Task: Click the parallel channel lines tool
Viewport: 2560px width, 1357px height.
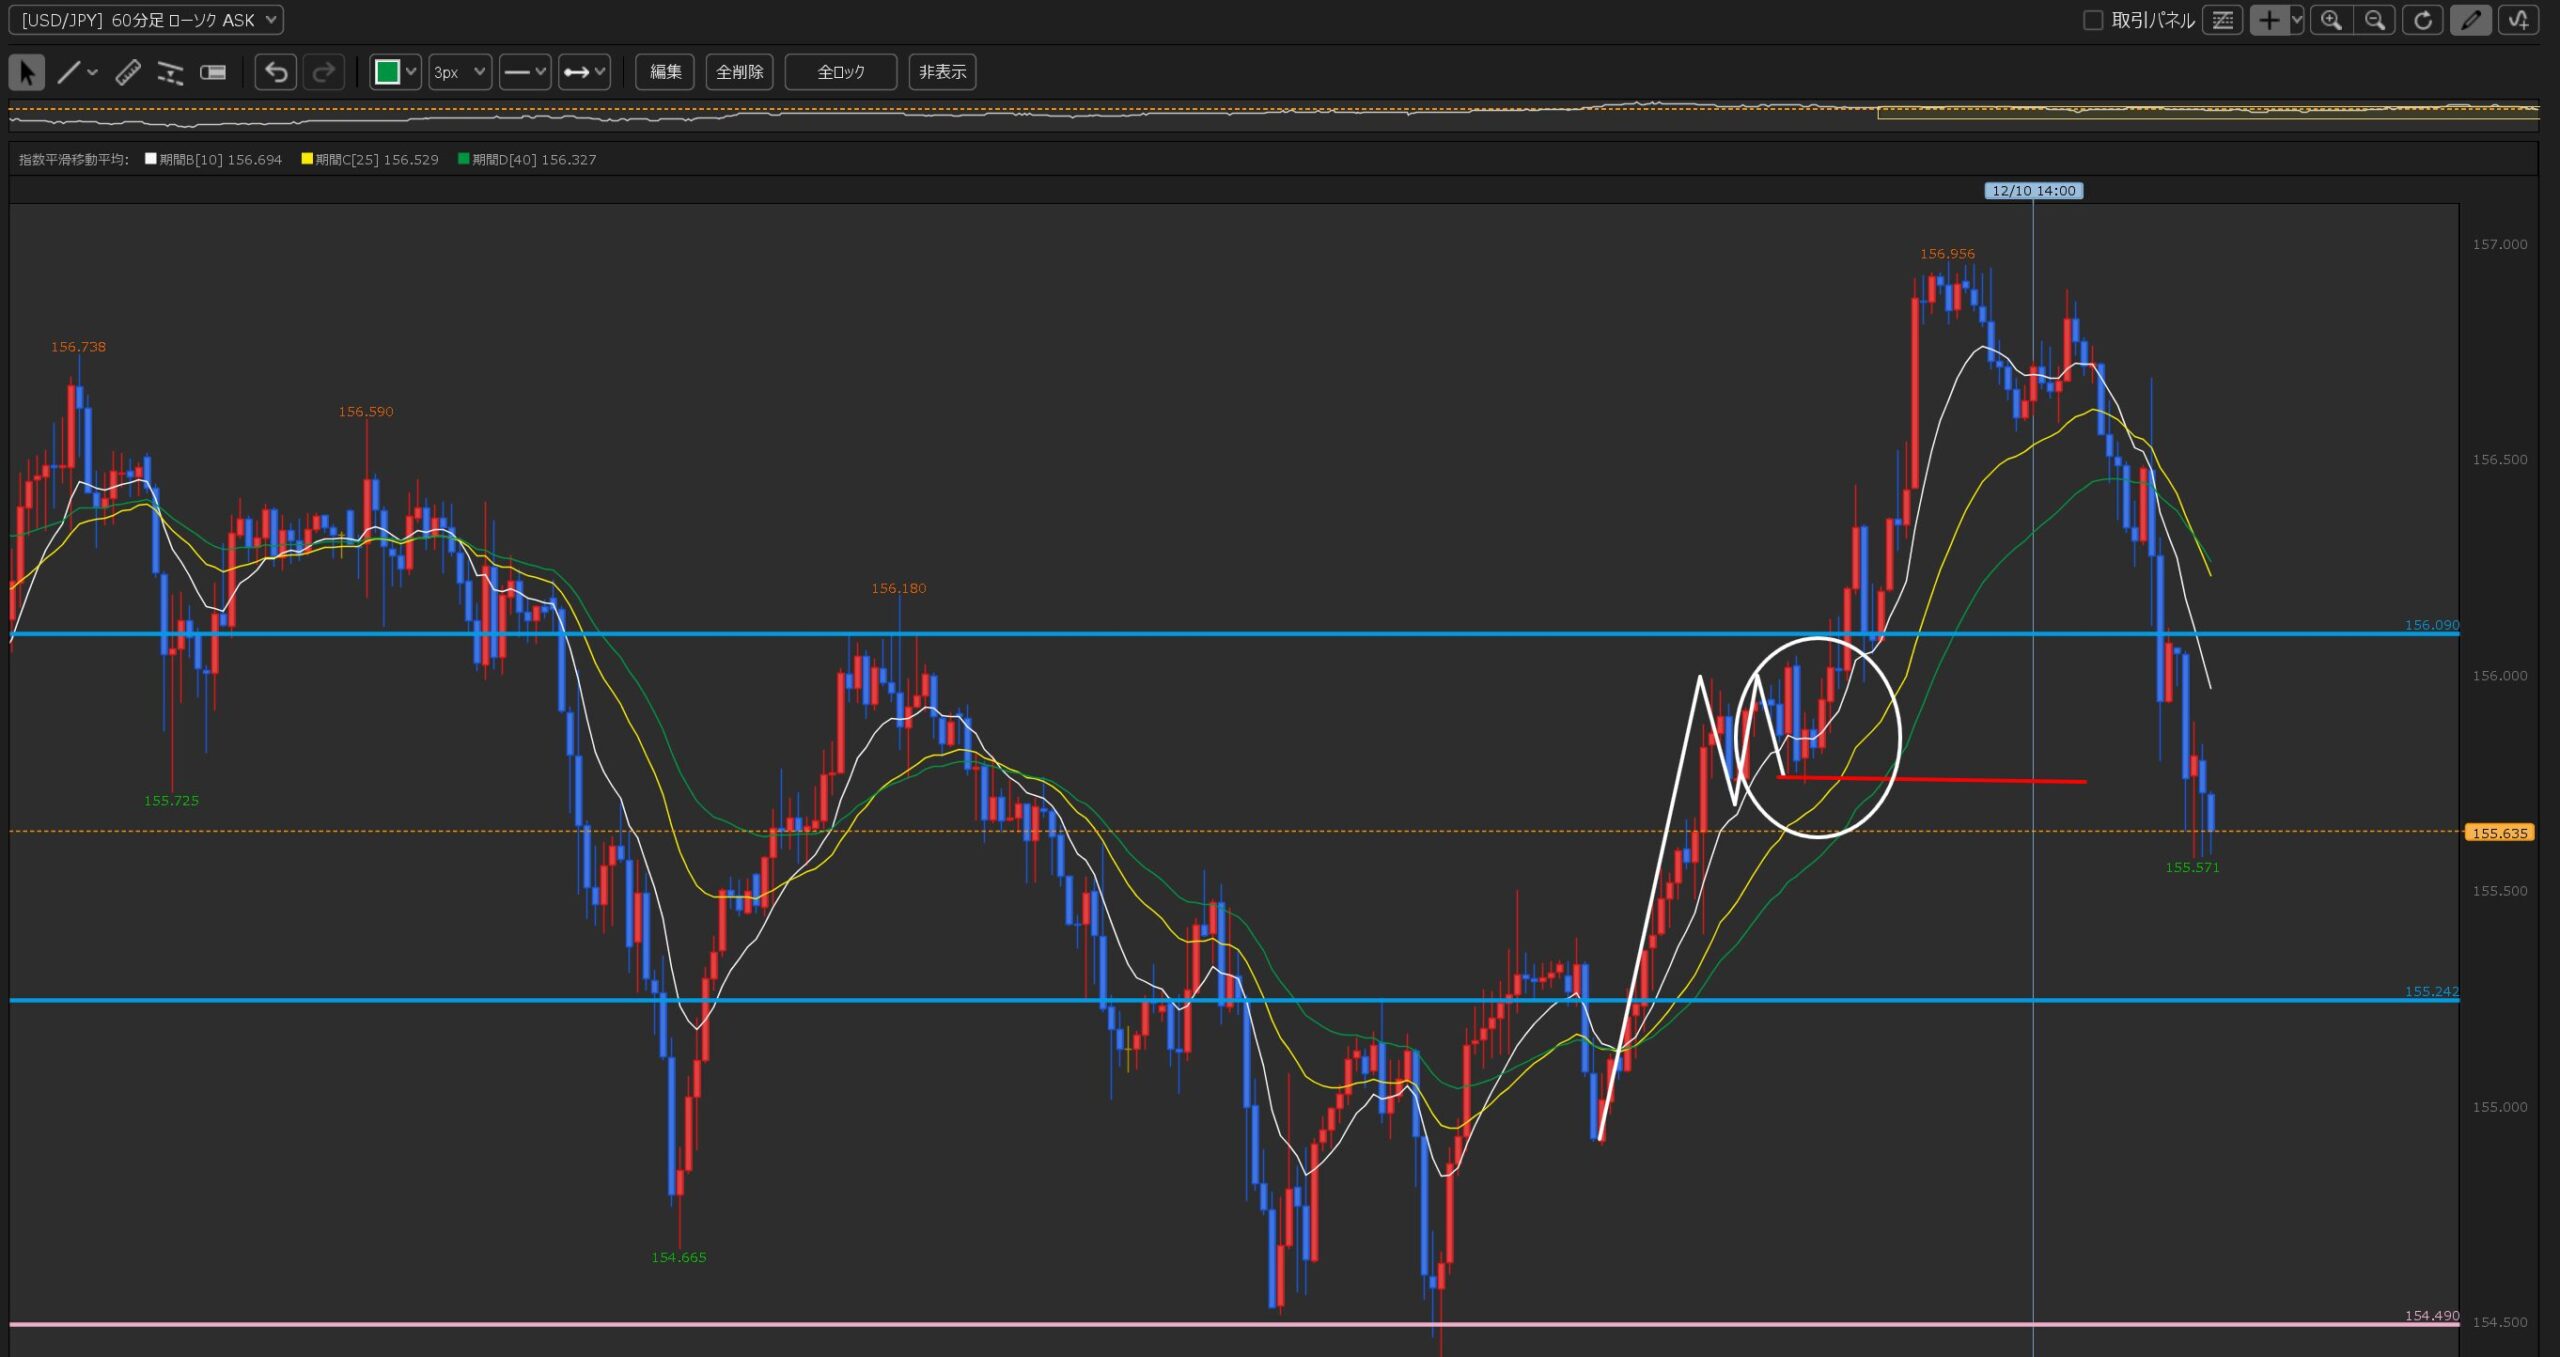Action: click(x=170, y=72)
